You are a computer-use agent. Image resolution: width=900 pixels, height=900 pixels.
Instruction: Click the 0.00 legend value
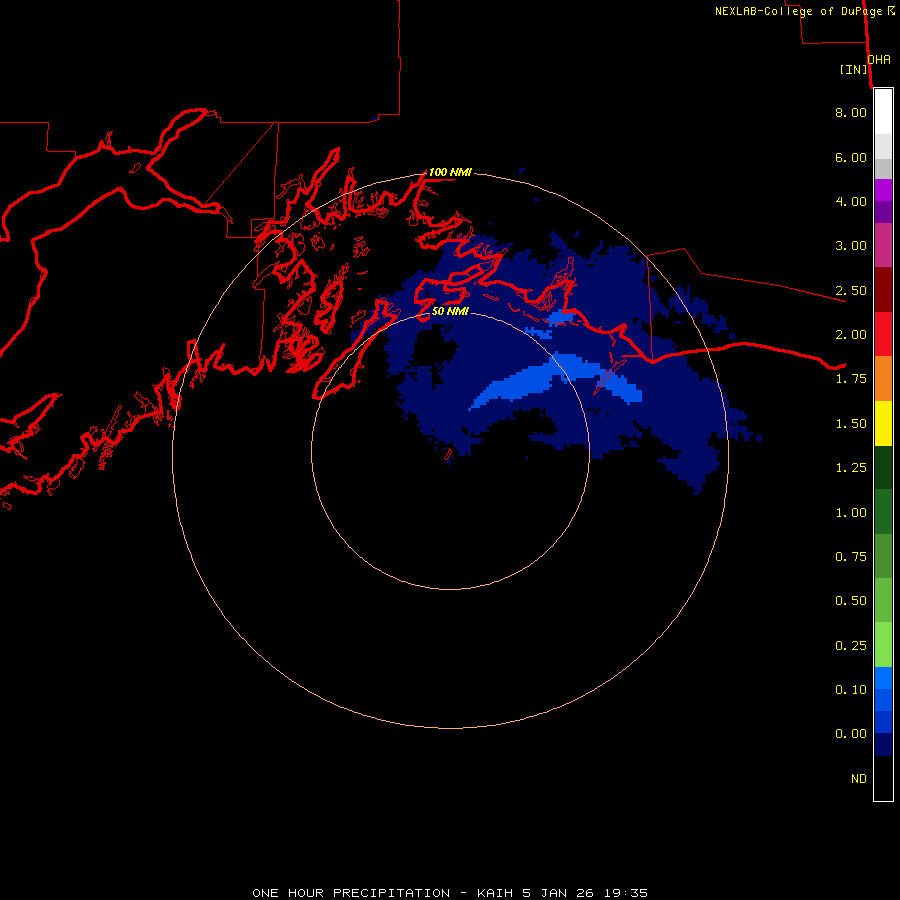coord(851,734)
